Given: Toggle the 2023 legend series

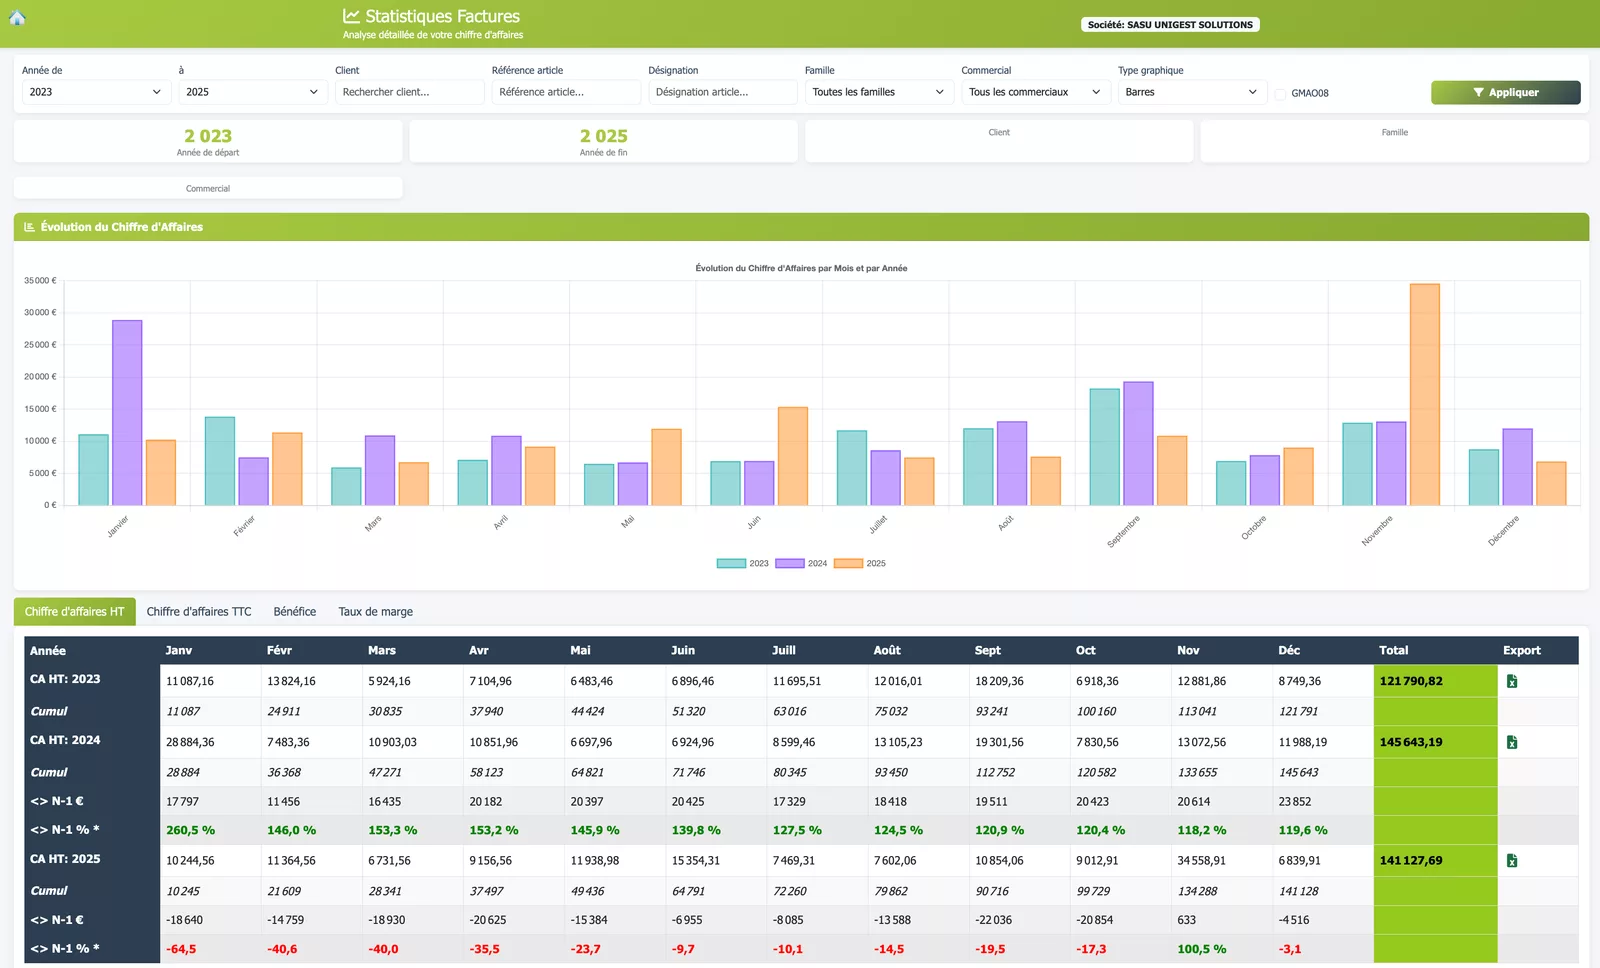Looking at the screenshot, I should click(x=743, y=563).
